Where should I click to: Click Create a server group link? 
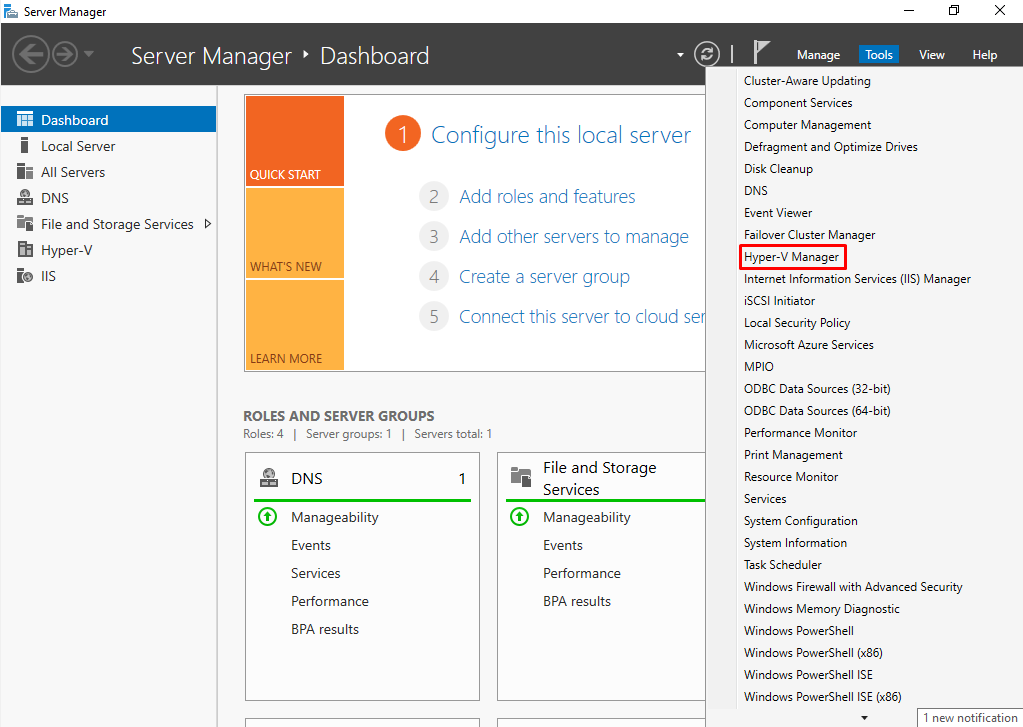(544, 277)
